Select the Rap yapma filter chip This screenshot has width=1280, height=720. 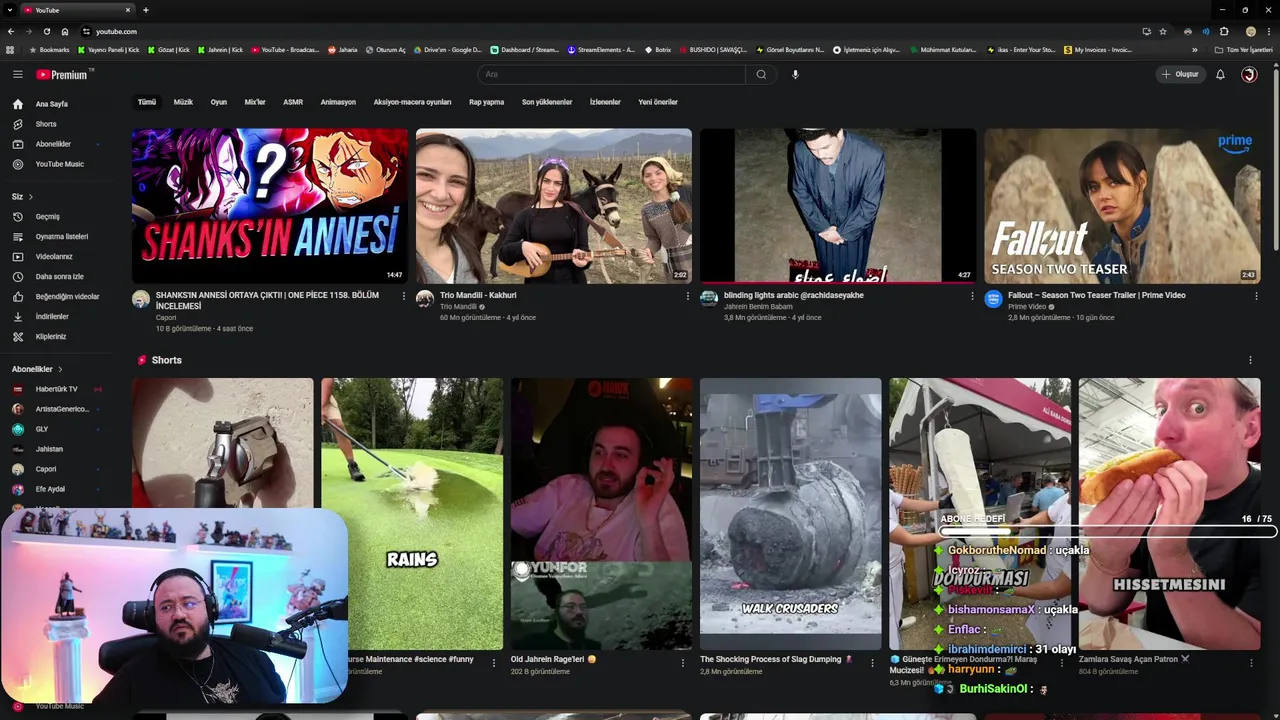coord(486,102)
